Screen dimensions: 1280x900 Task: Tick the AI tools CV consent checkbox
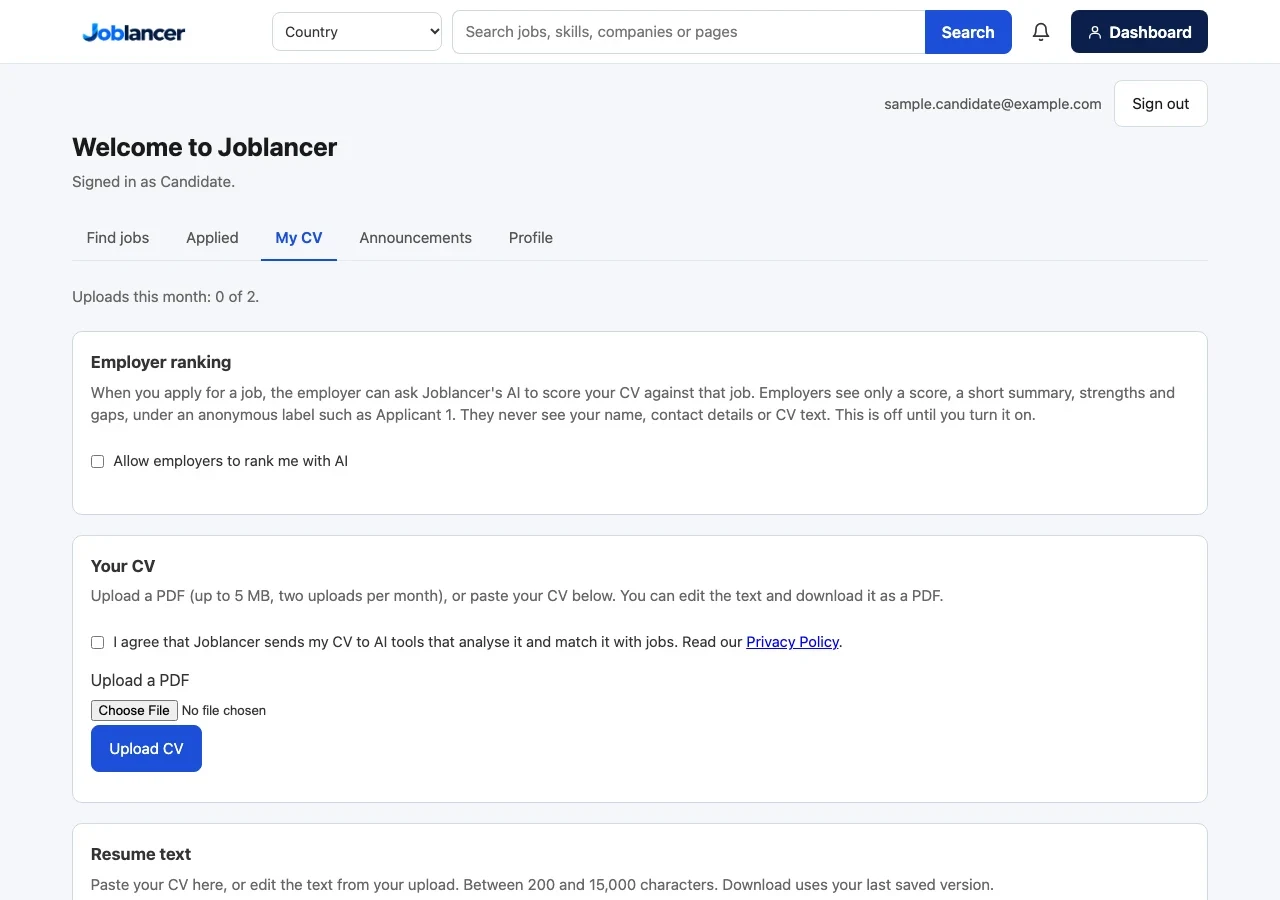97,642
